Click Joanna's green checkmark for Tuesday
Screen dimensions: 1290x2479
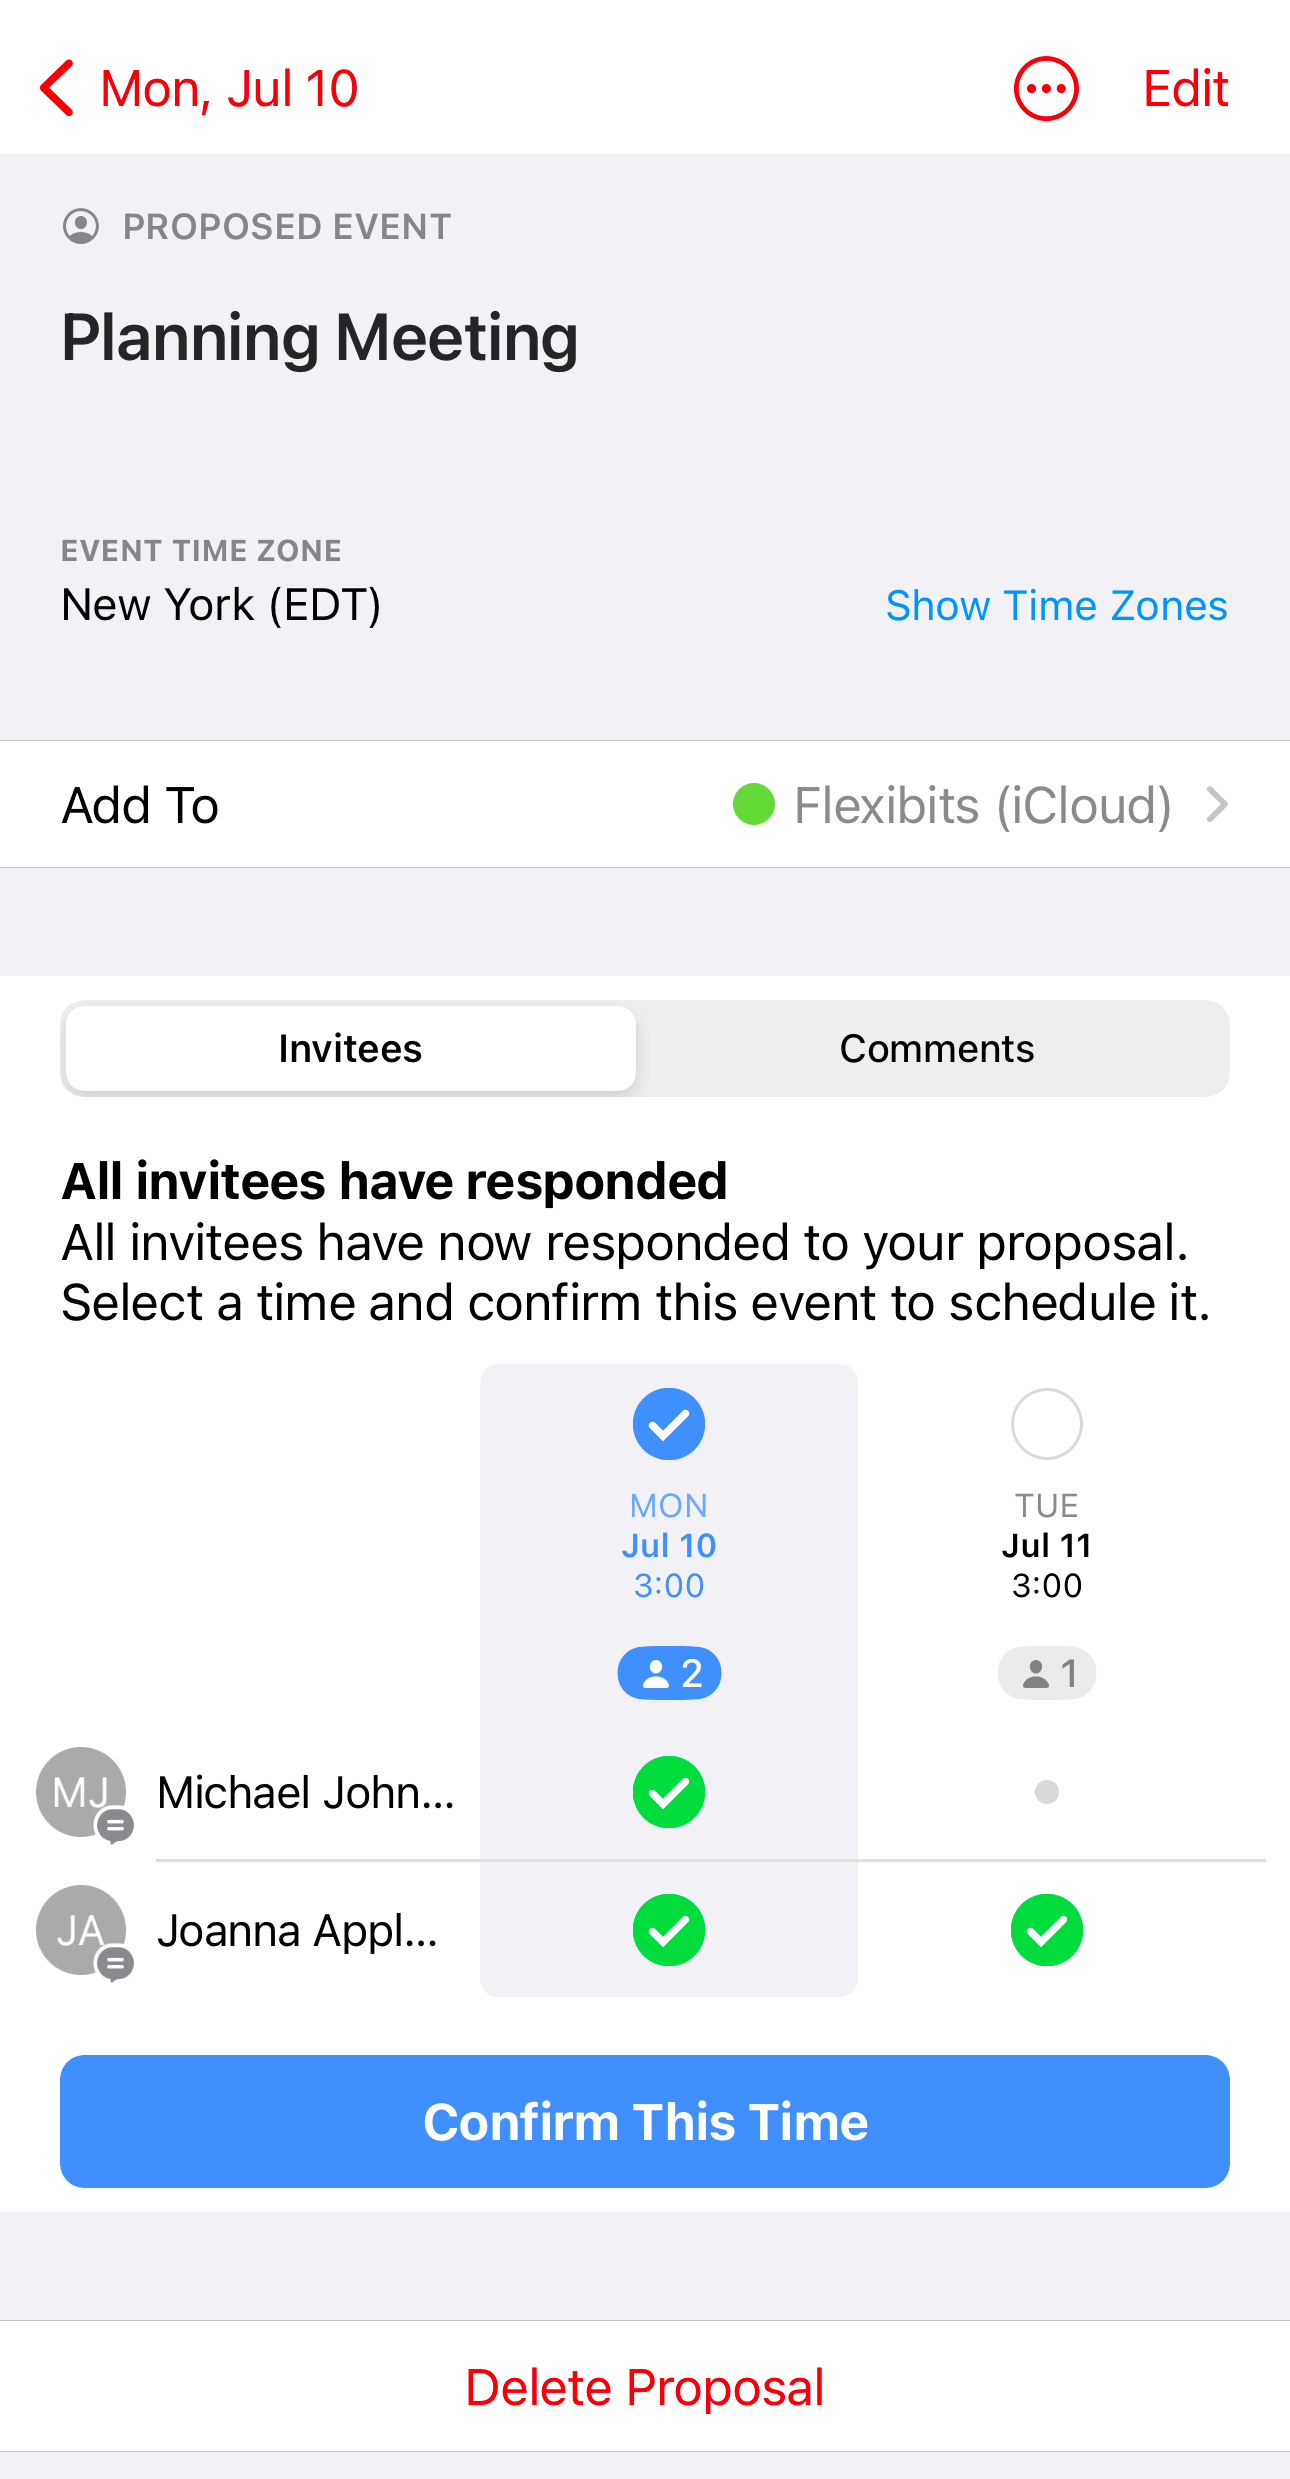pos(1047,1930)
